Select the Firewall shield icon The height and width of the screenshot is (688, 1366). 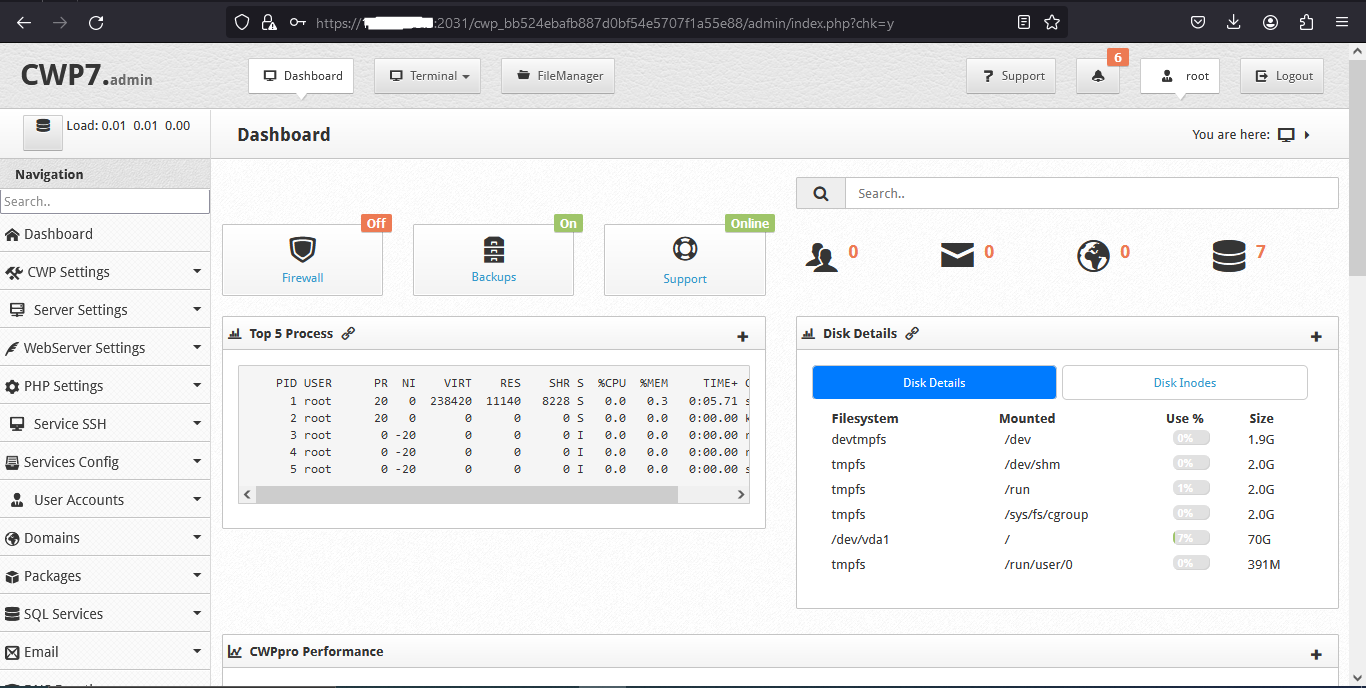click(302, 249)
